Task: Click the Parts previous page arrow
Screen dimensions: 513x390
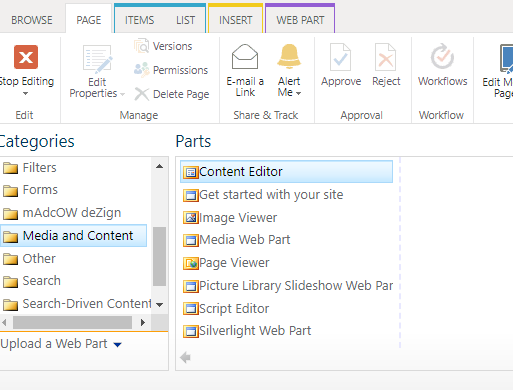Action: click(x=185, y=358)
